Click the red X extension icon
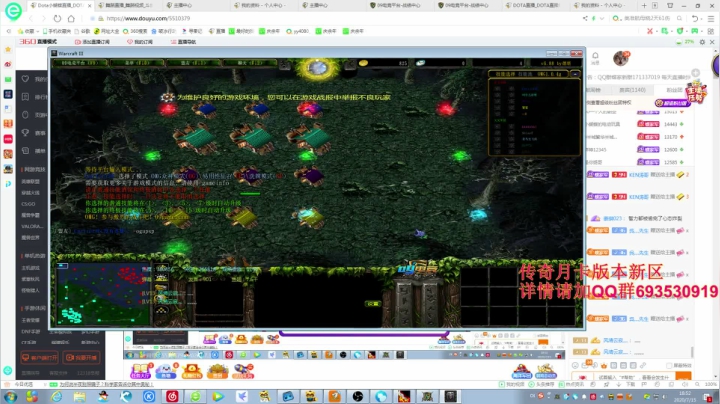Screen dimensions: 720x404 coord(650,31)
